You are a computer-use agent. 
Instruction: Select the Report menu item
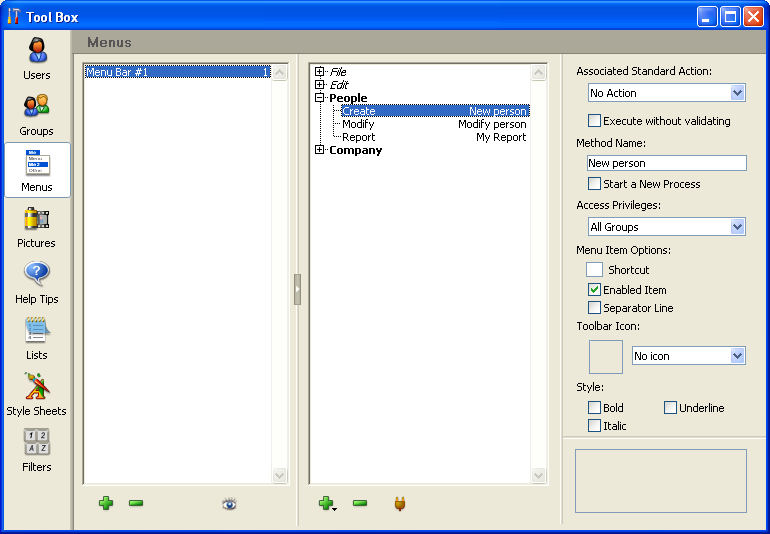[359, 137]
